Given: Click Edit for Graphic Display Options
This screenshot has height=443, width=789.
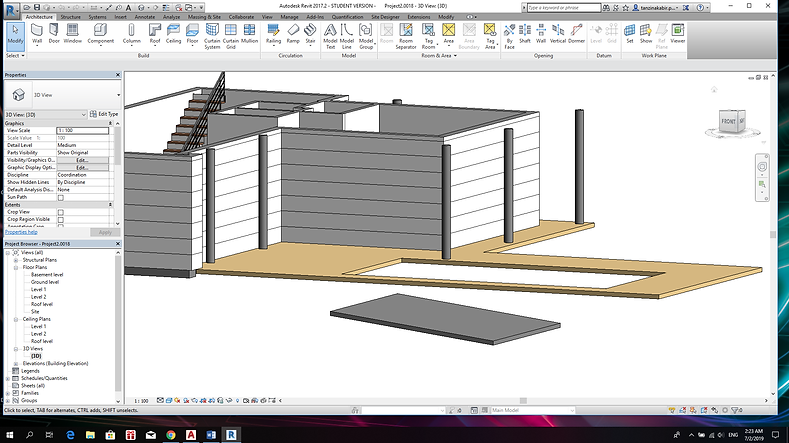Looking at the screenshot, I should (x=83, y=168).
